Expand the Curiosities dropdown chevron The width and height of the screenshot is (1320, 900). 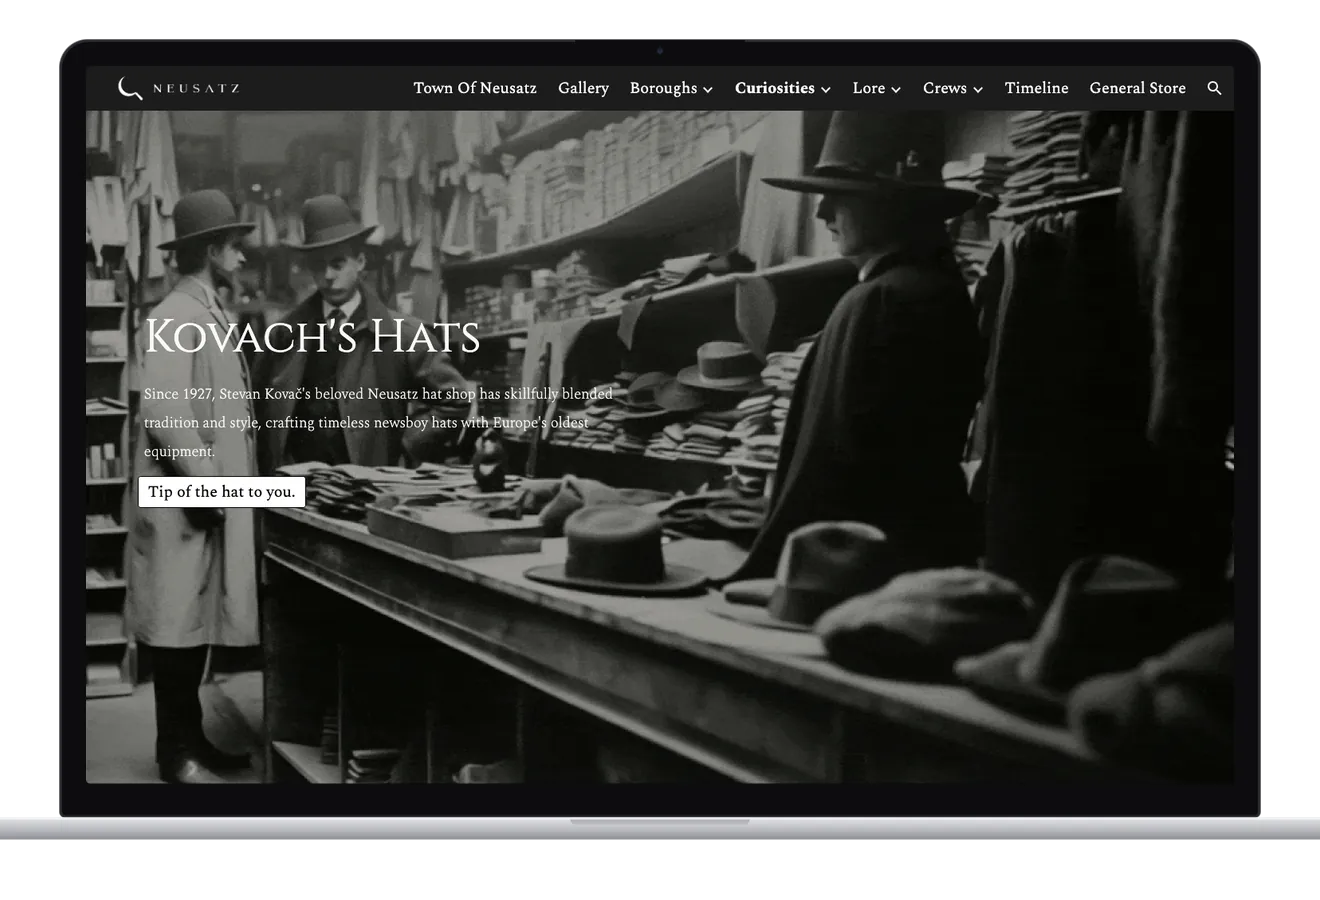click(x=826, y=90)
